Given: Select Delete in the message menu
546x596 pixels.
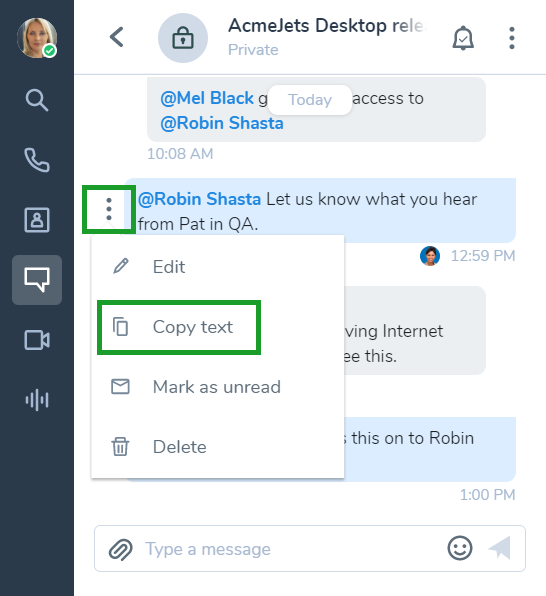Looking at the screenshot, I should click(x=217, y=447).
